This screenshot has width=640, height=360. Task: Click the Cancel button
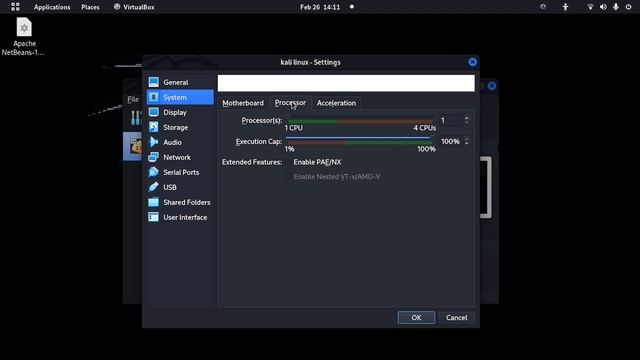click(456, 318)
